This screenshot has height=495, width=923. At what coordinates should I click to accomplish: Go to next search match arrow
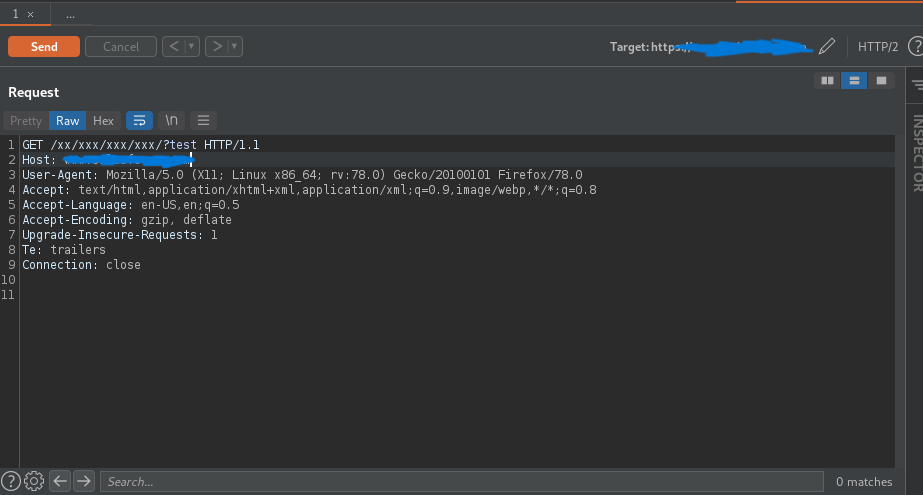tap(84, 481)
